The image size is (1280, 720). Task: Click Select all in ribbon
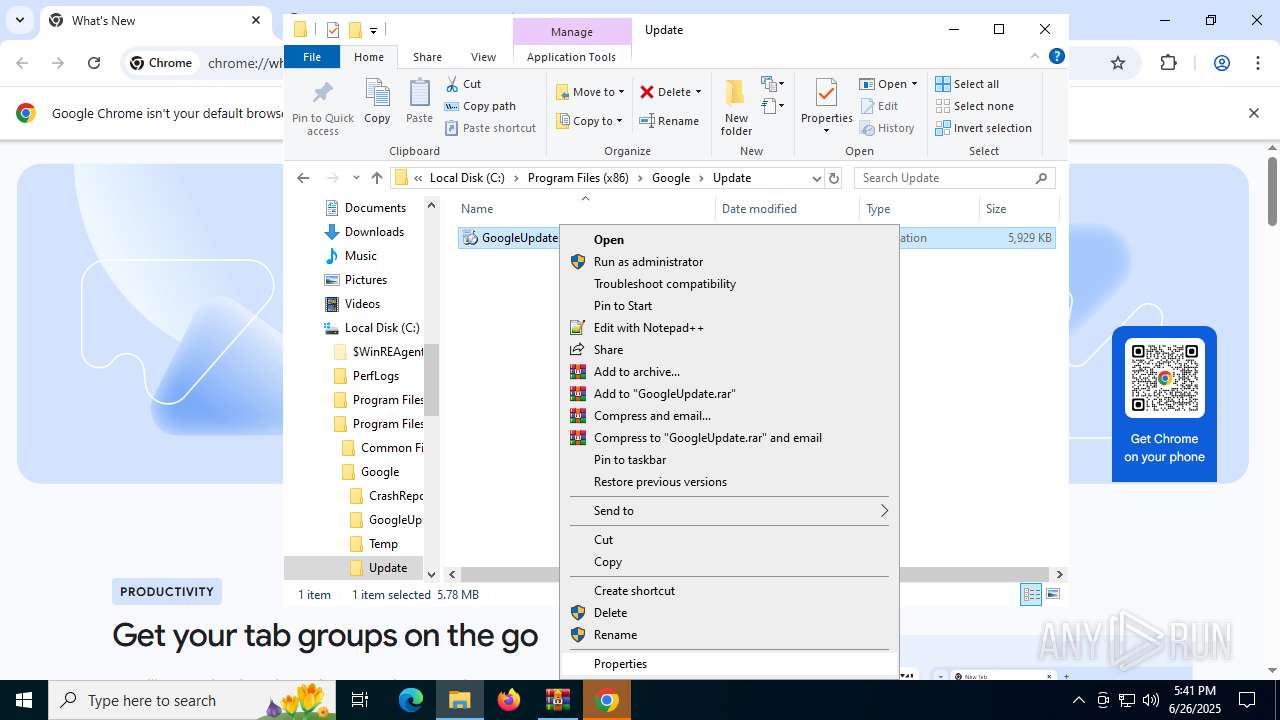click(967, 84)
